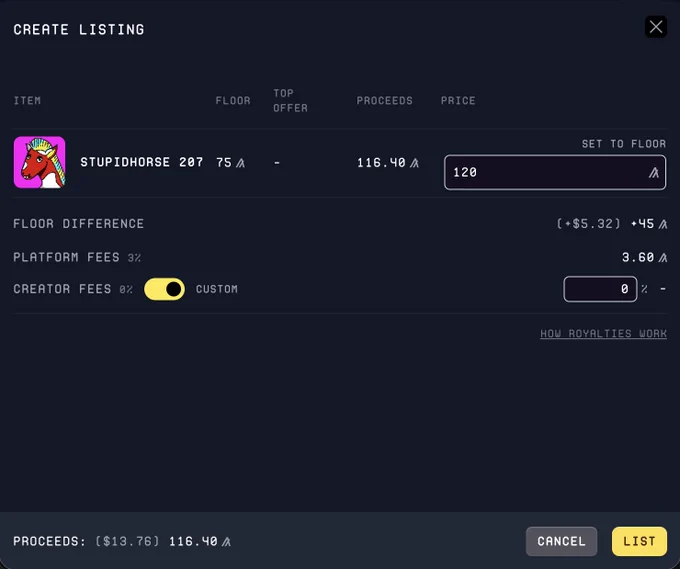This screenshot has height=569, width=680.
Task: Click the Proceeds column header
Action: point(384,101)
